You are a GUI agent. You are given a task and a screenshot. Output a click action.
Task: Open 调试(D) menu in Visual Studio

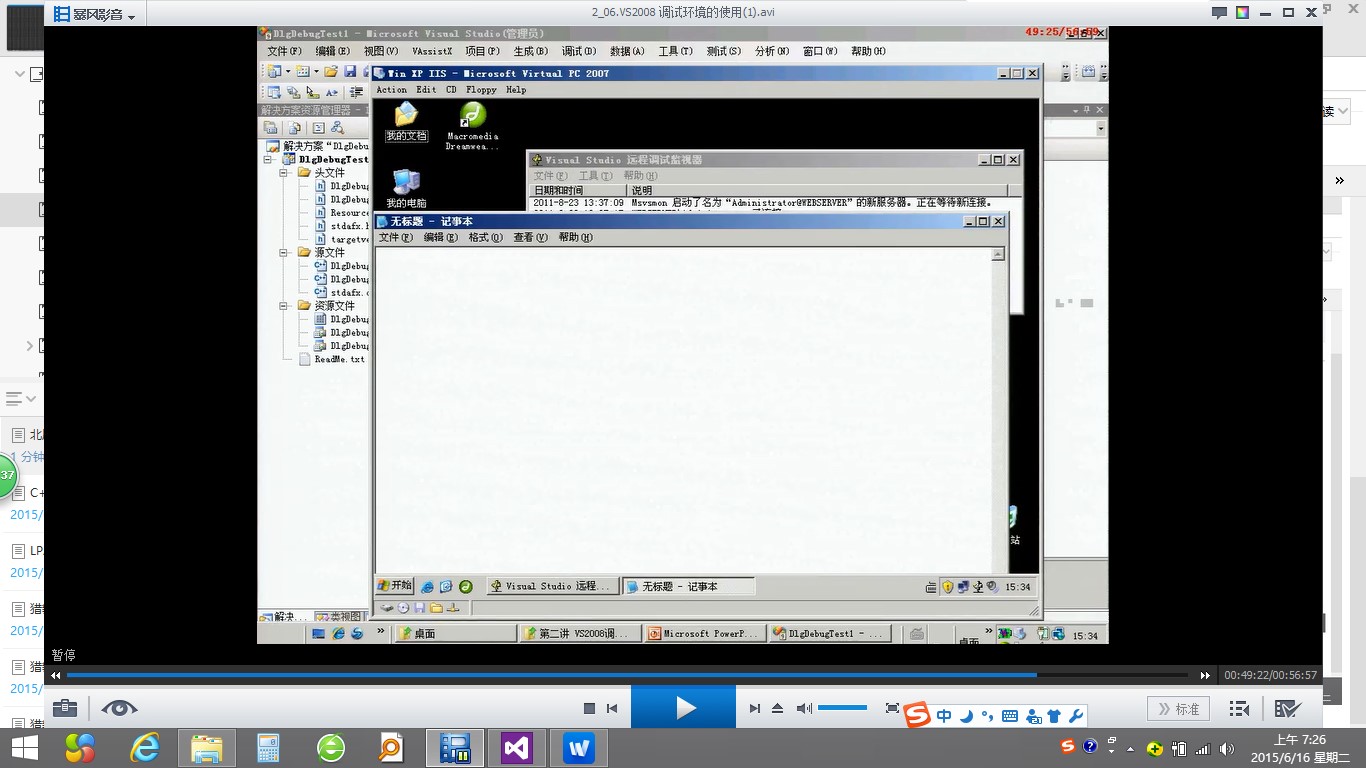pyautogui.click(x=579, y=51)
